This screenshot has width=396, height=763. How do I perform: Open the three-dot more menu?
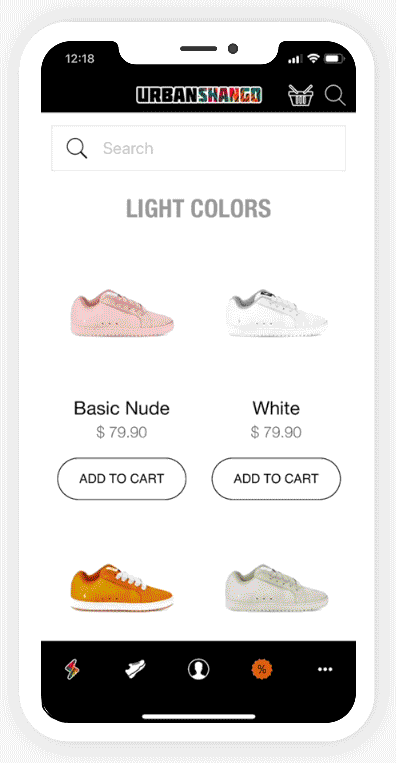point(325,669)
